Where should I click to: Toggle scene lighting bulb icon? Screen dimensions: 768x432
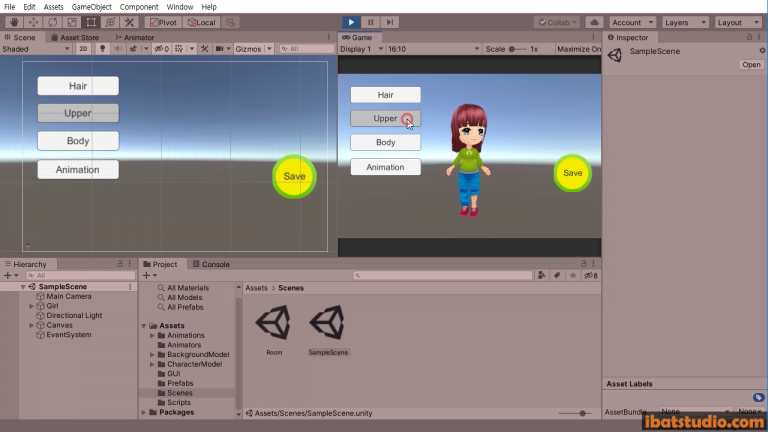pyautogui.click(x=101, y=48)
